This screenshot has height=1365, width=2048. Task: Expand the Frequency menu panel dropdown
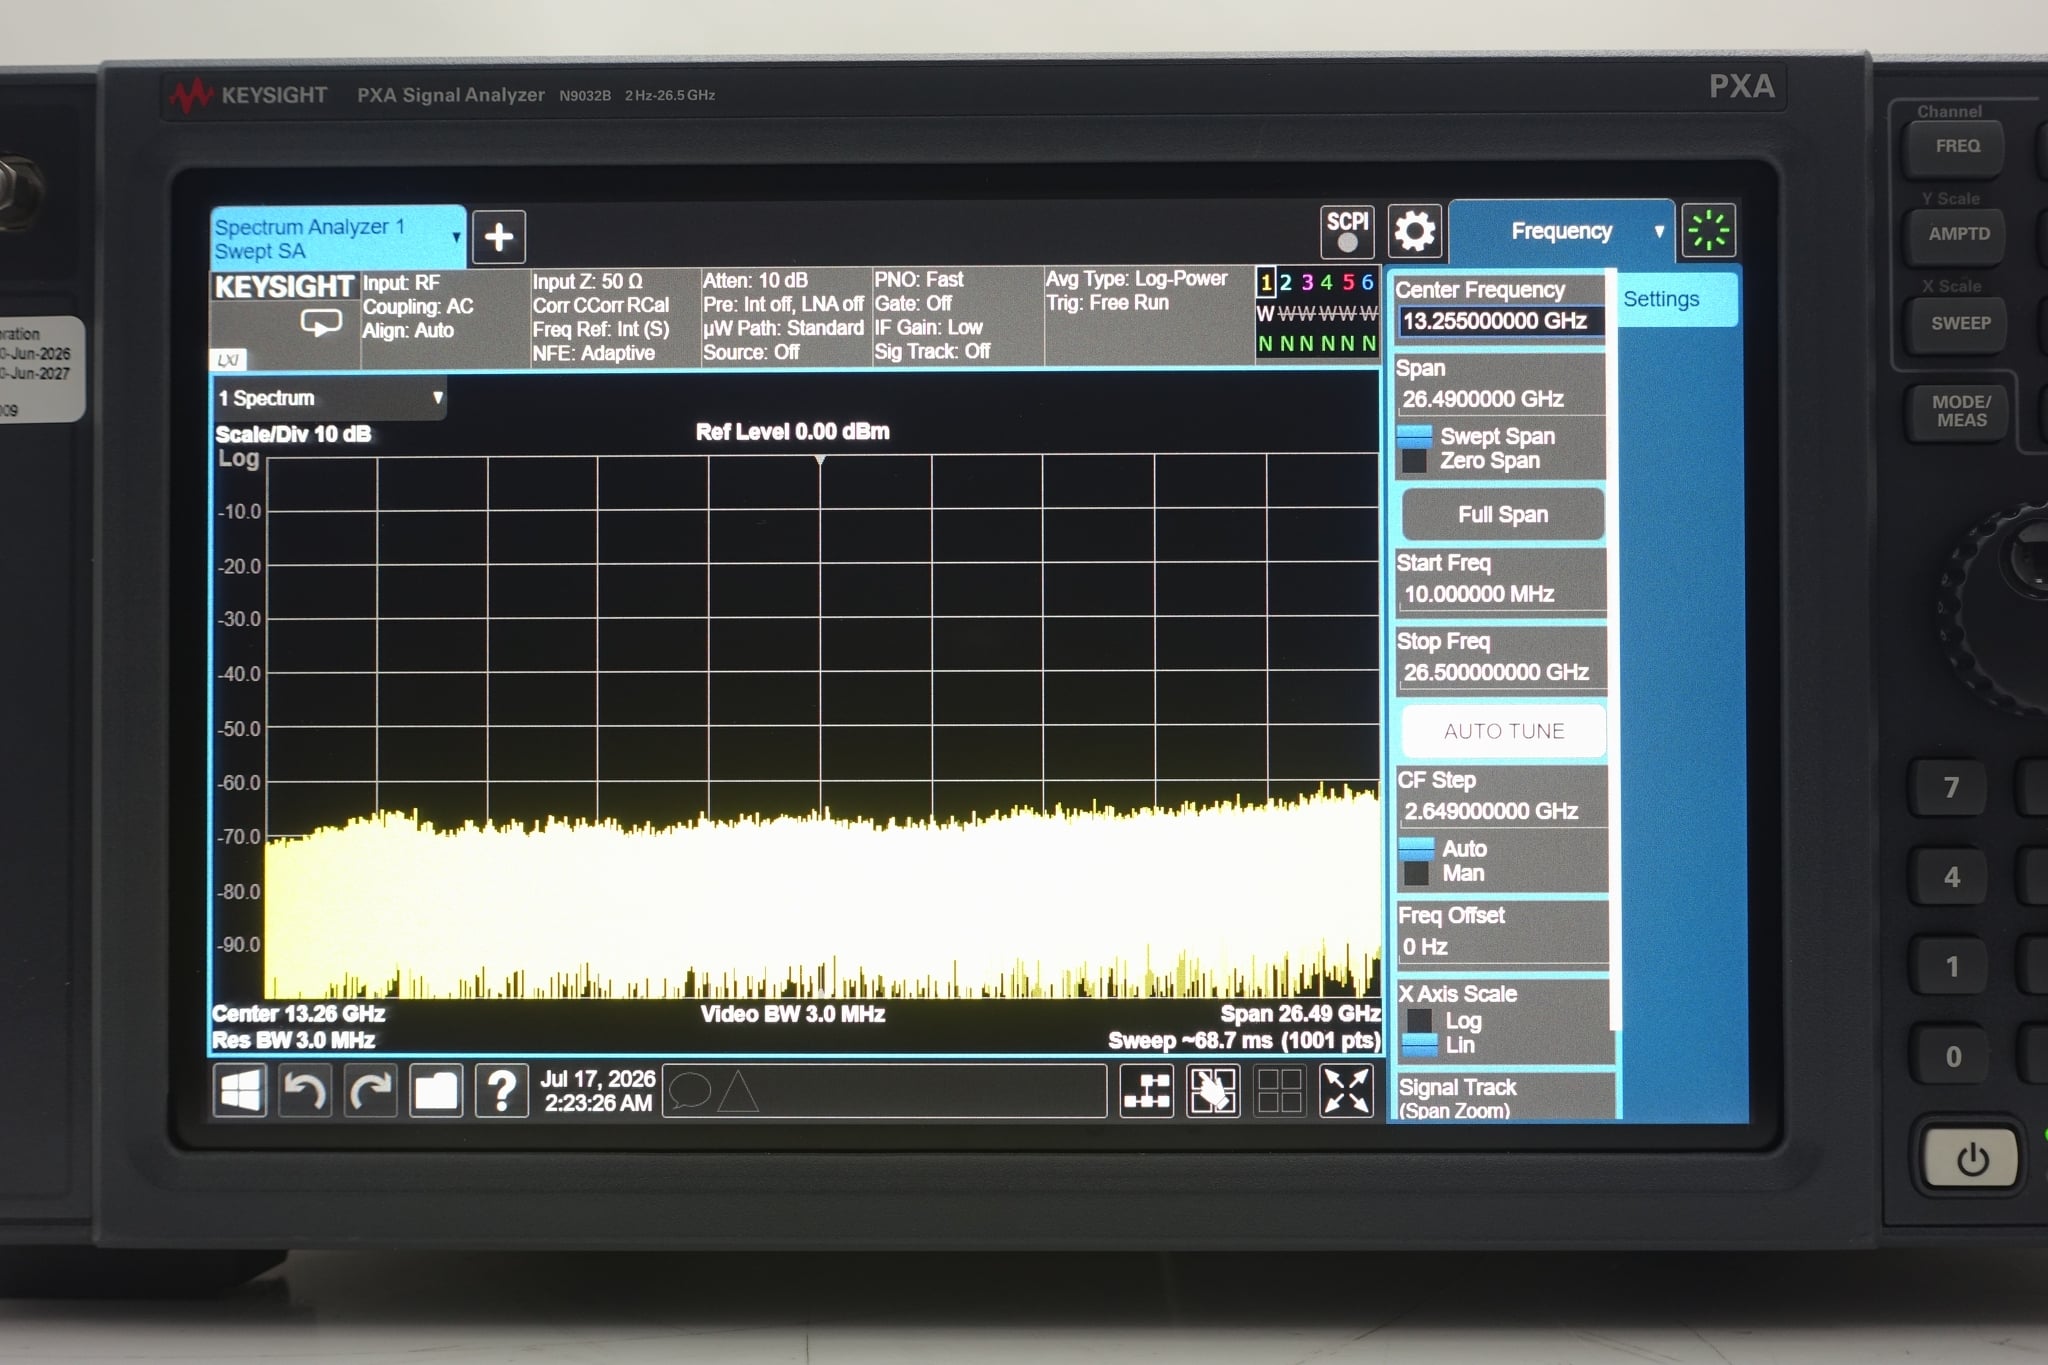[x=1659, y=231]
